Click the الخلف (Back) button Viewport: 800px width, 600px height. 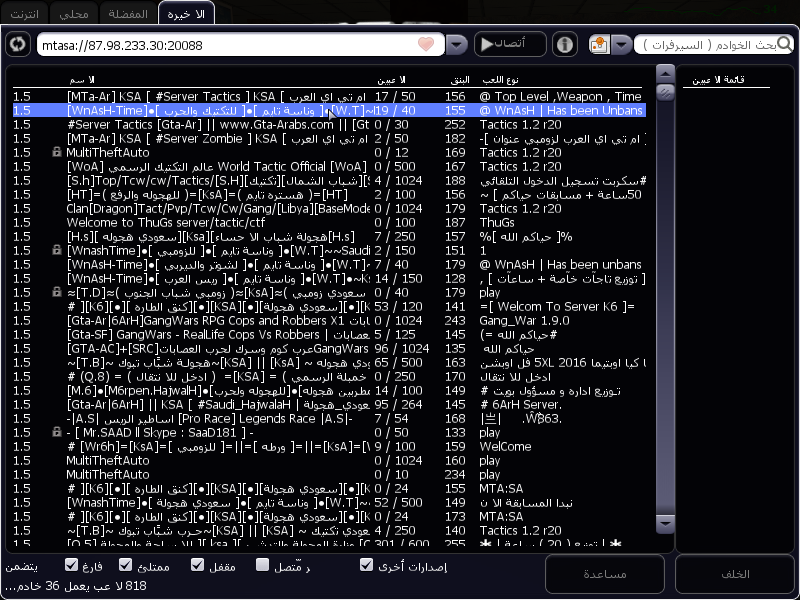click(x=734, y=574)
